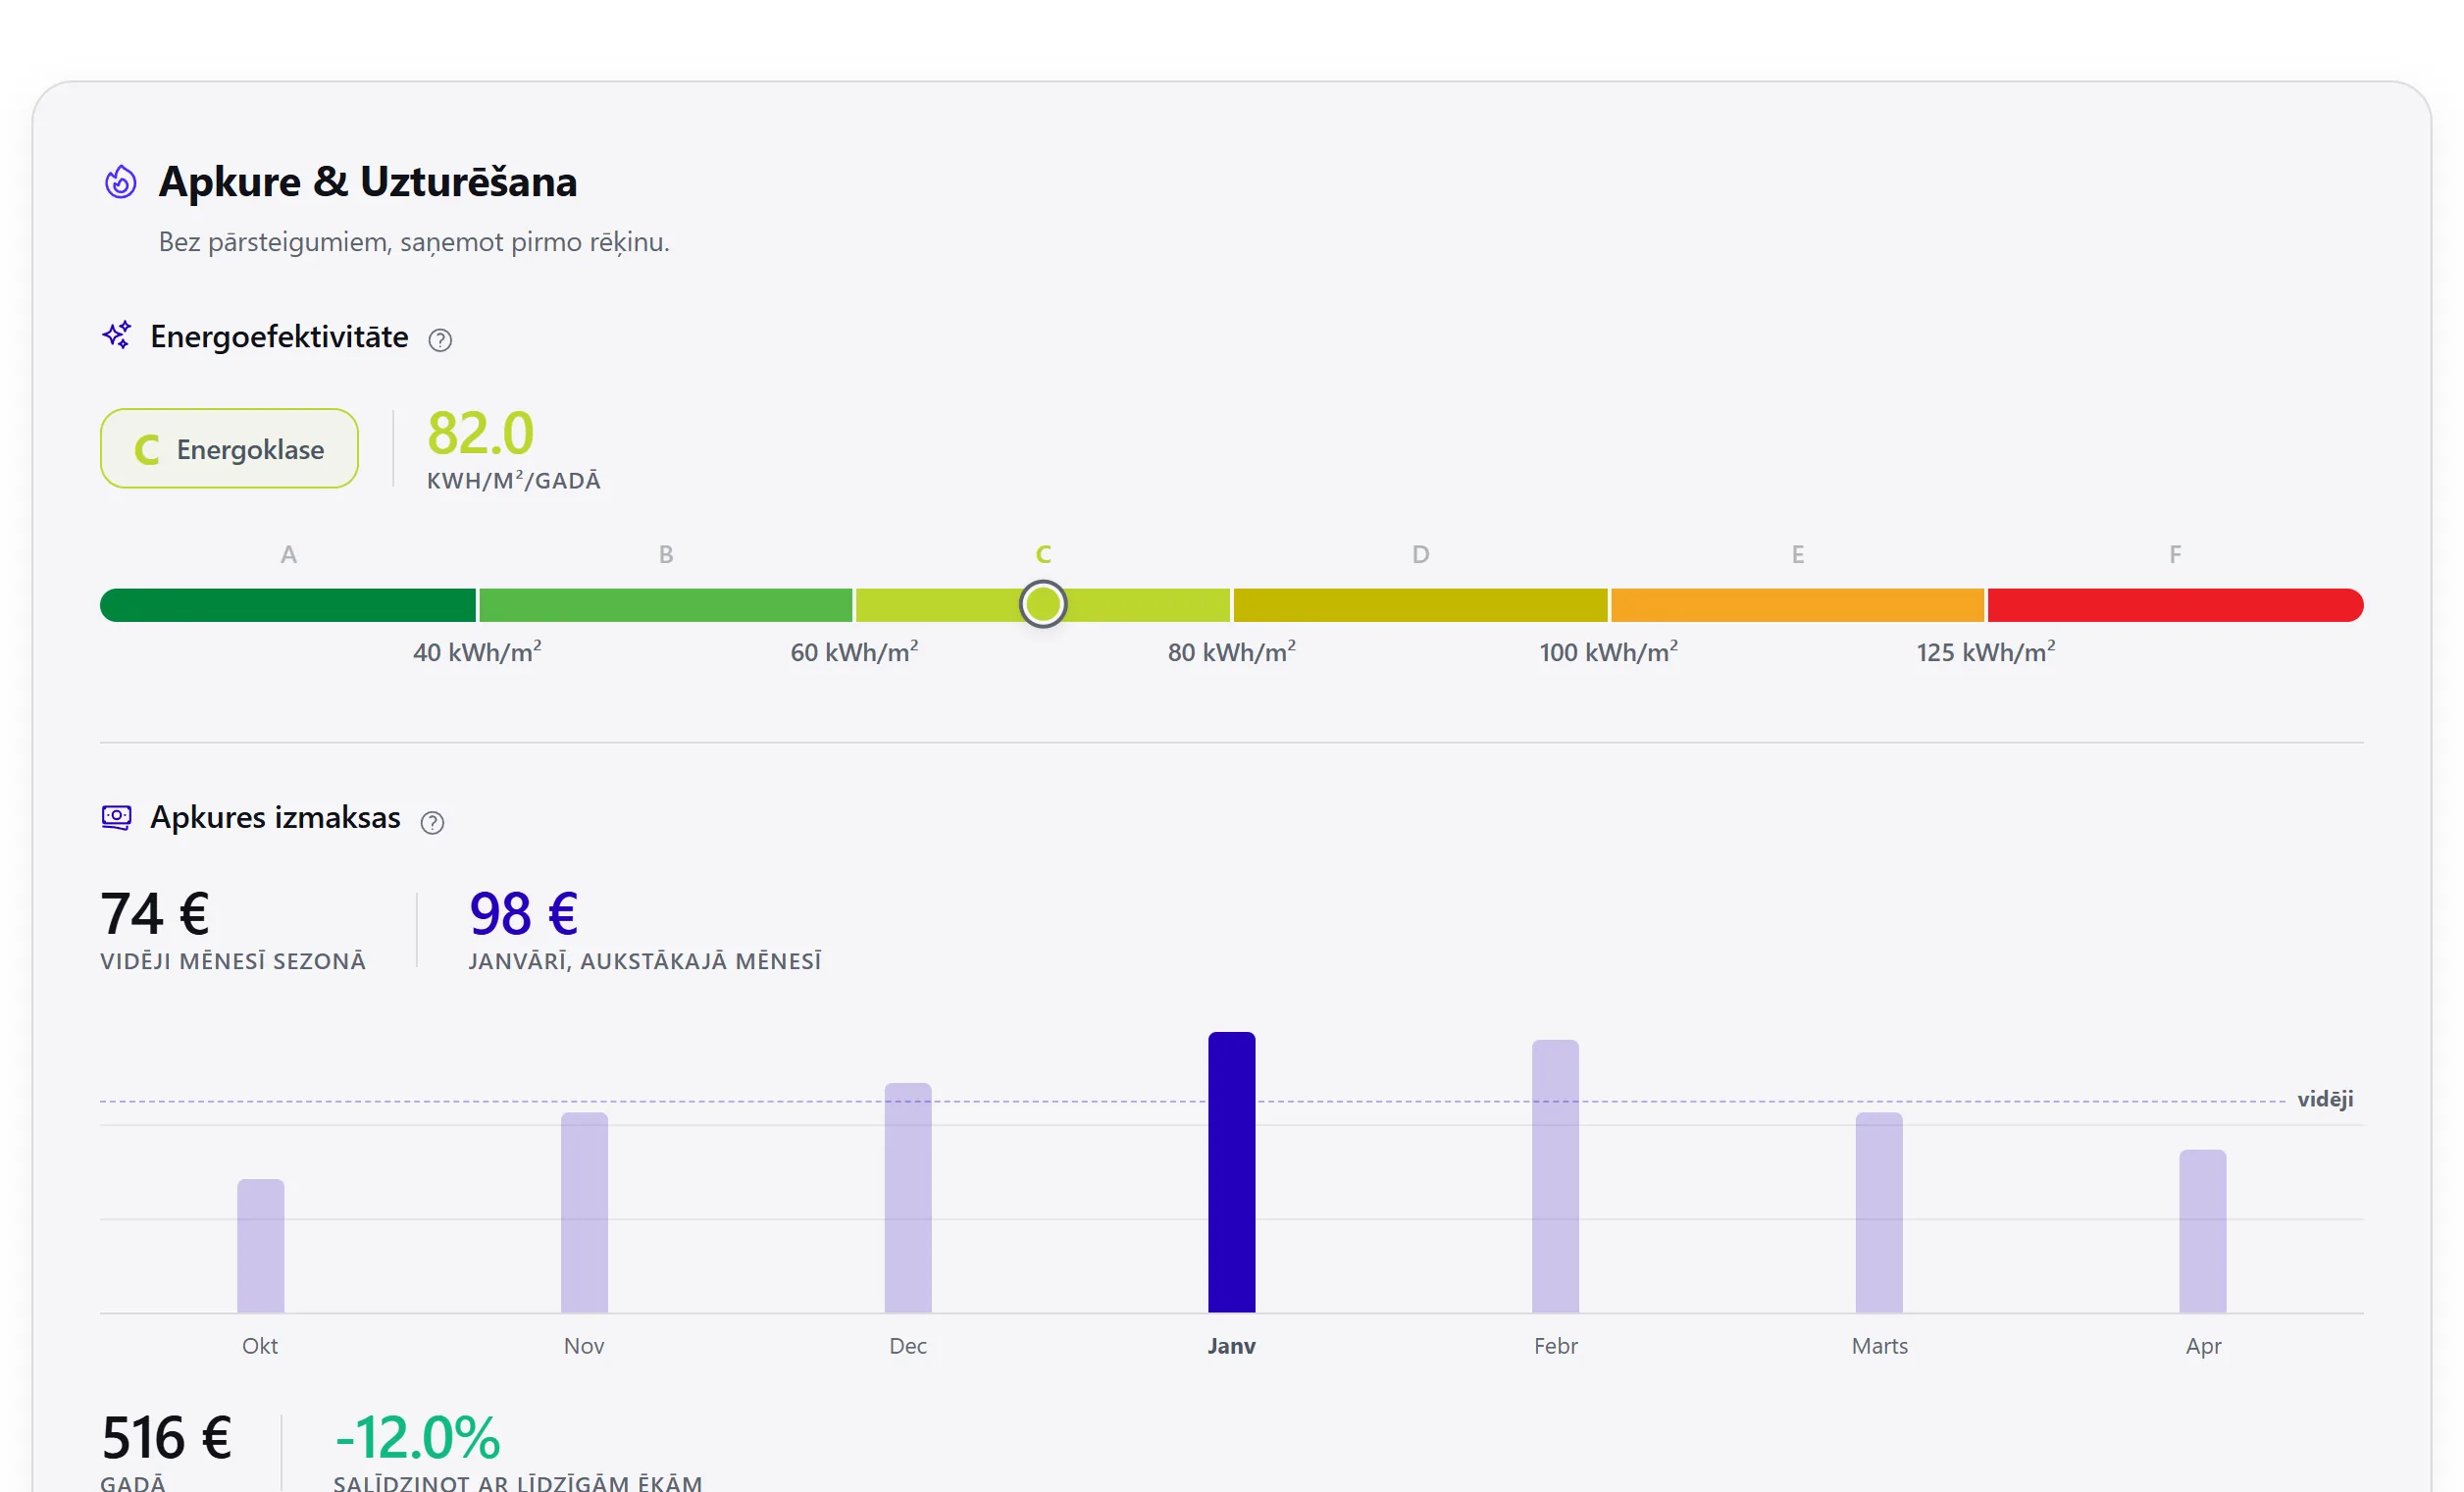
Task: Click the highlighted C class letter above scale
Action: point(1043,554)
